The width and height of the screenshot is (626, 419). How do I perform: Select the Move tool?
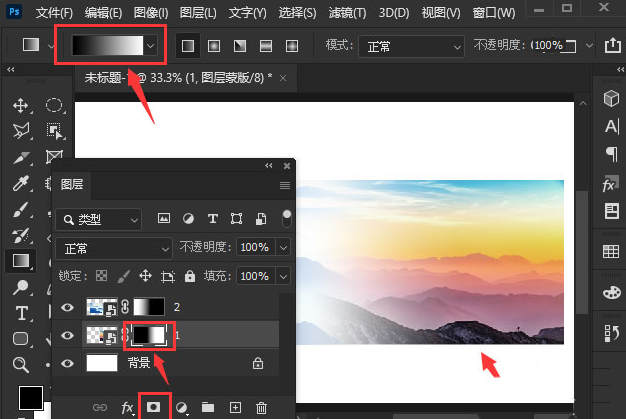click(21, 105)
